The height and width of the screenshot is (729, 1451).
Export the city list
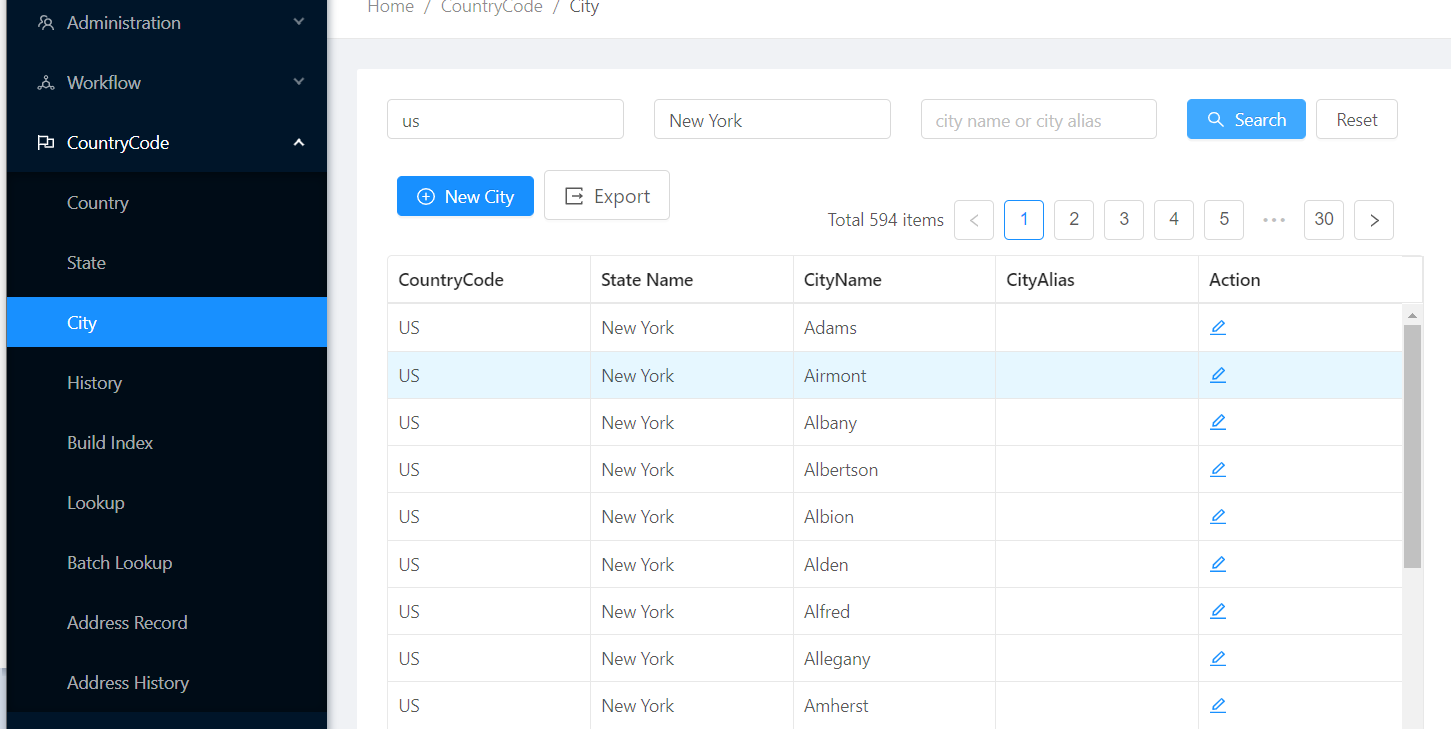coord(606,196)
